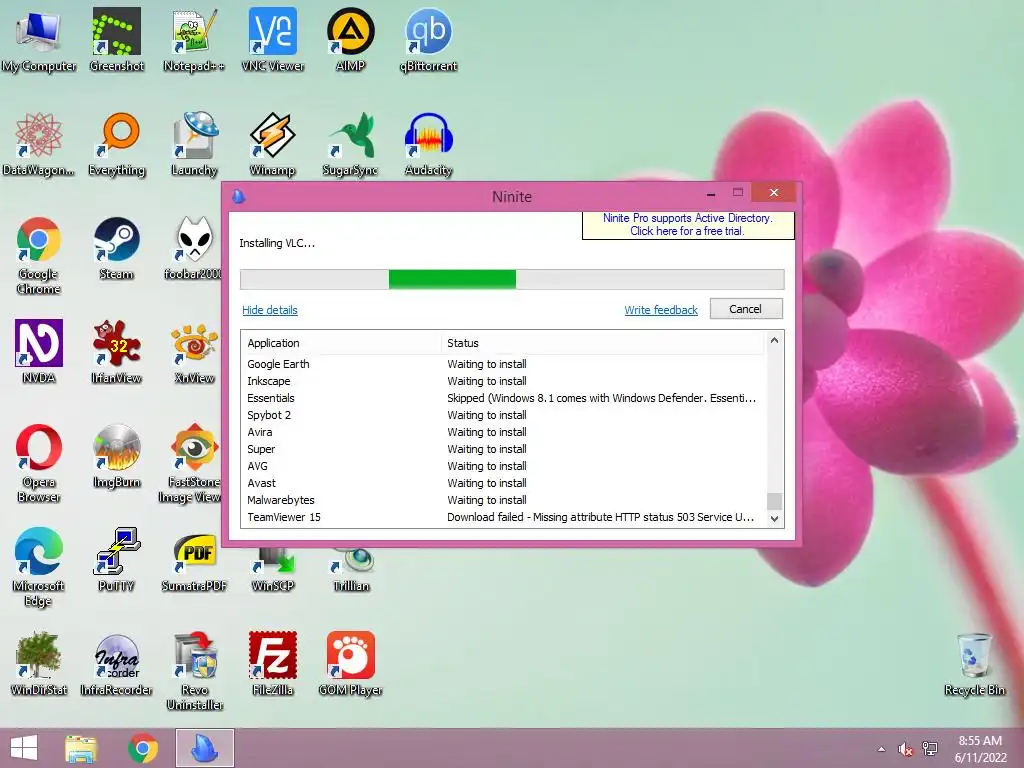
Task: Select the Avira row
Action: coord(503,432)
